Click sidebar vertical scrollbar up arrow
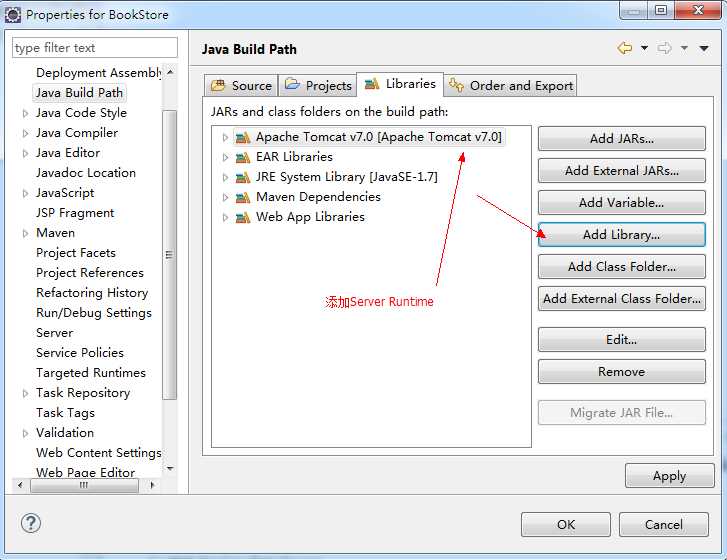This screenshot has width=727, height=560. click(x=170, y=72)
